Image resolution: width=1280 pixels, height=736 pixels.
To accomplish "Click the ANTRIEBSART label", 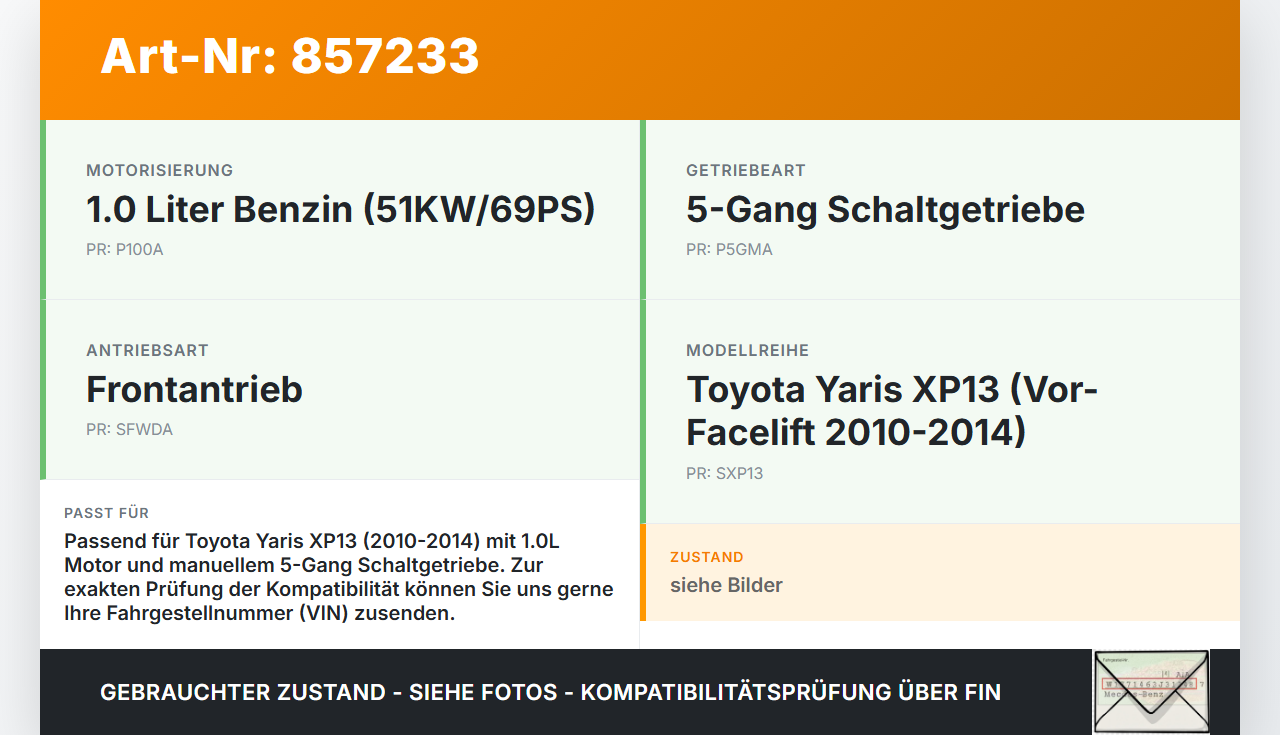I will [148, 350].
